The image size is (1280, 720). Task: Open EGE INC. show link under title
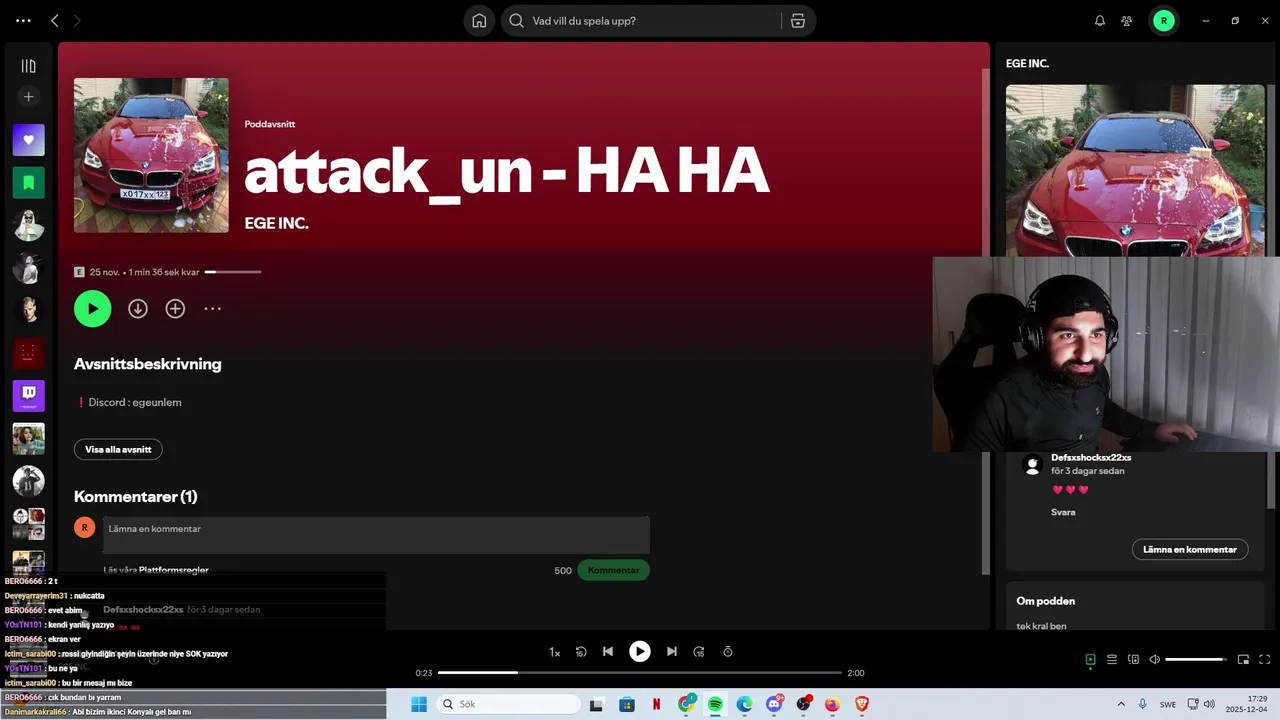coord(276,223)
